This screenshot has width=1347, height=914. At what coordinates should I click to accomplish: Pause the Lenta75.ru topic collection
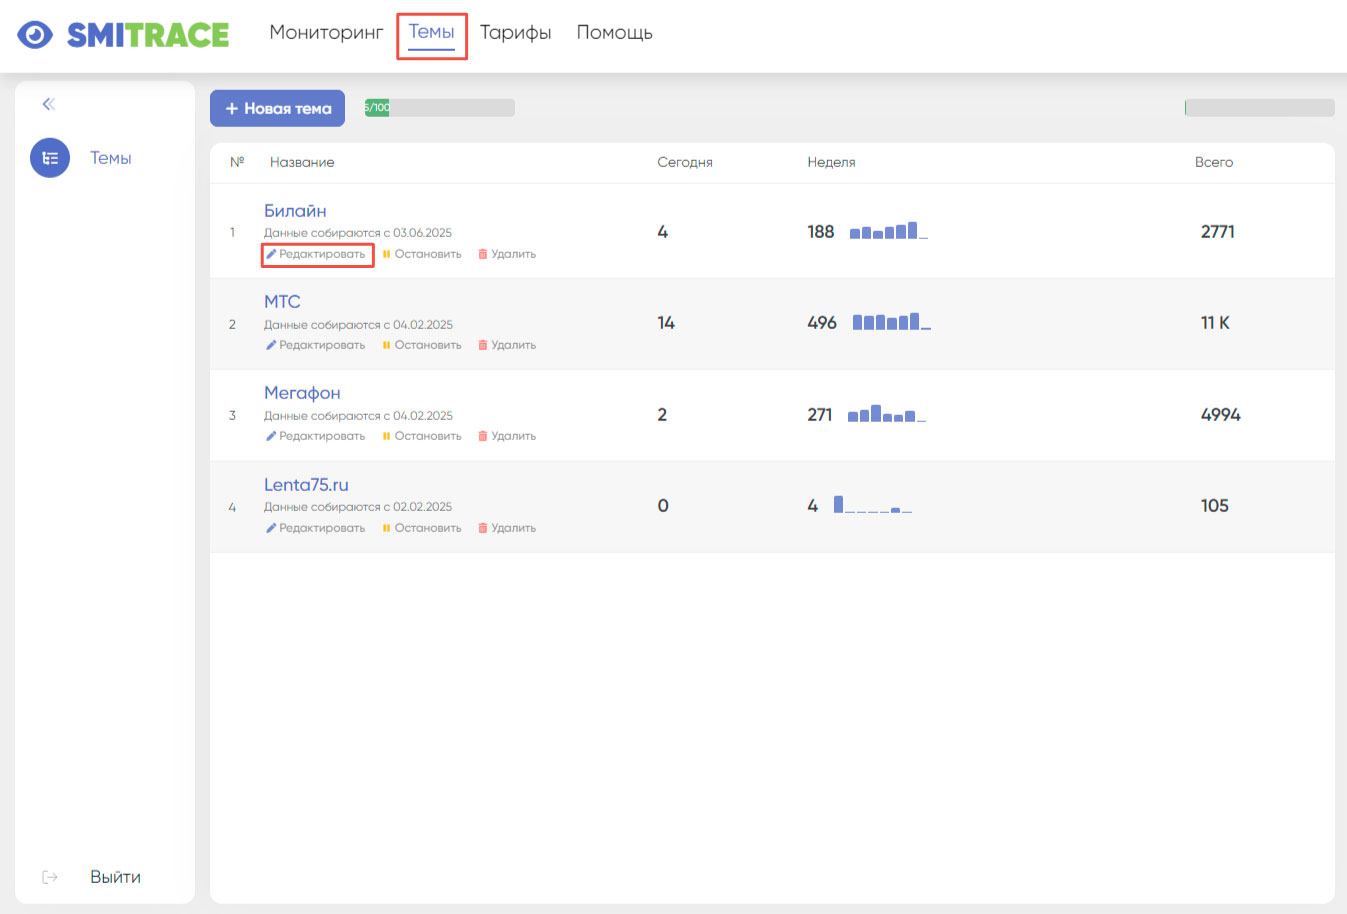pos(421,528)
